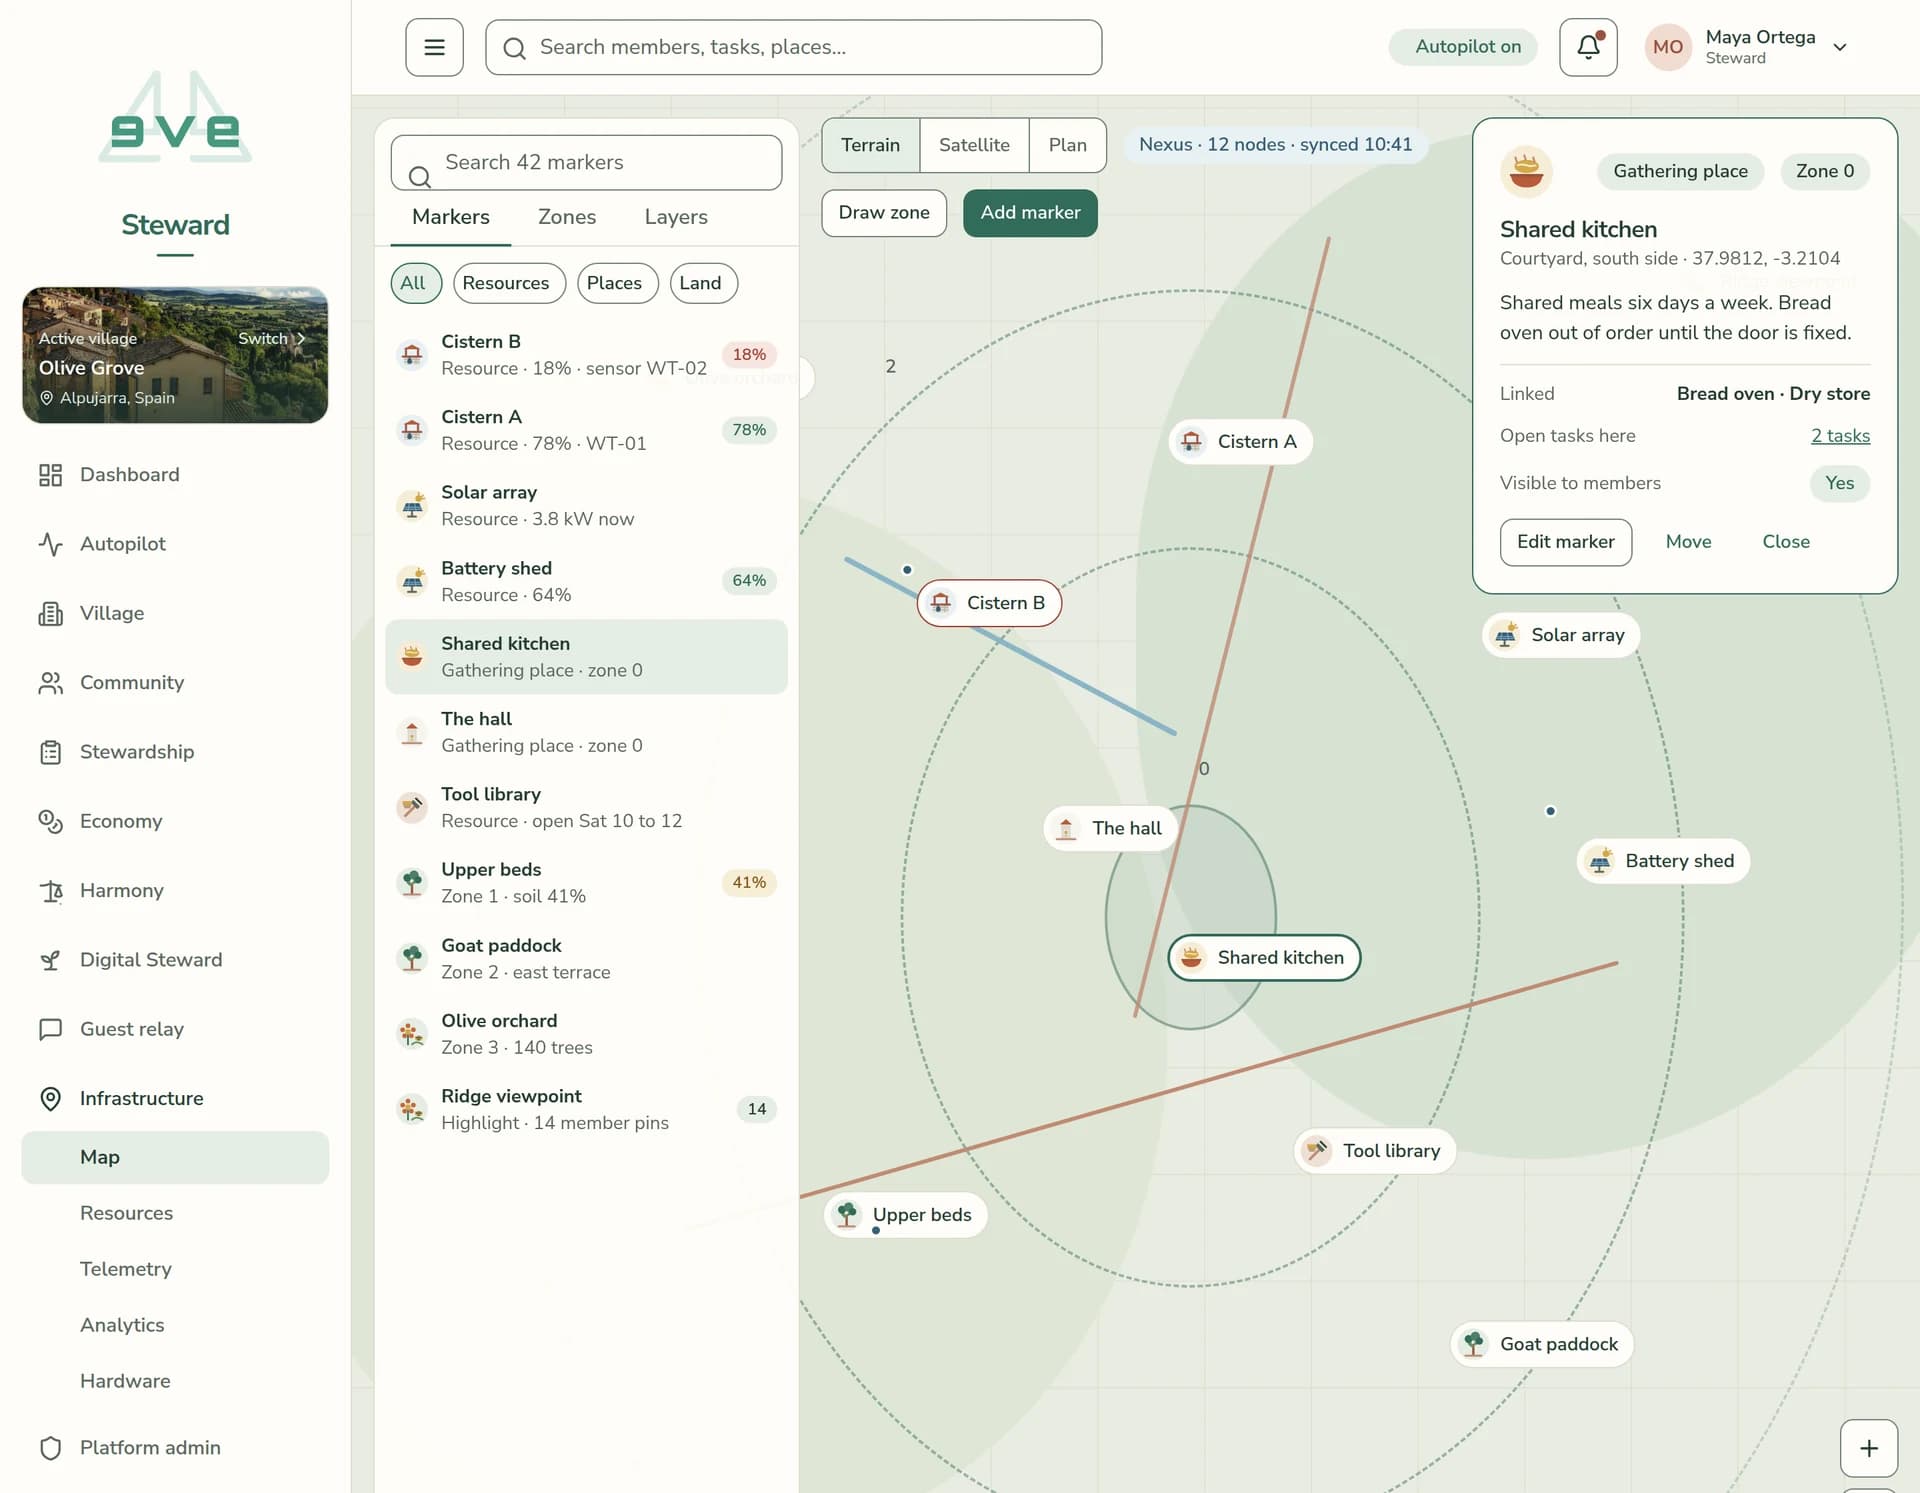Switch to the Zones tab

tap(567, 217)
